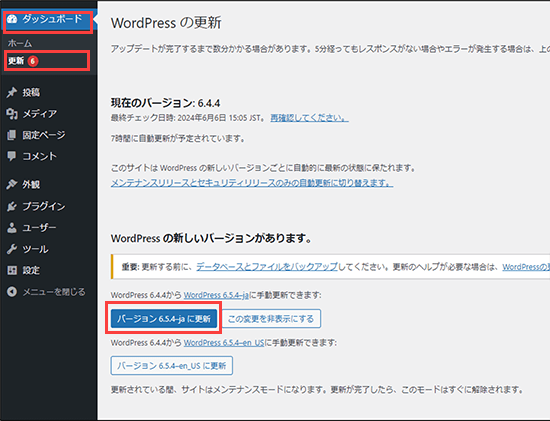Open the 投稿 menu label

[x=31, y=93]
